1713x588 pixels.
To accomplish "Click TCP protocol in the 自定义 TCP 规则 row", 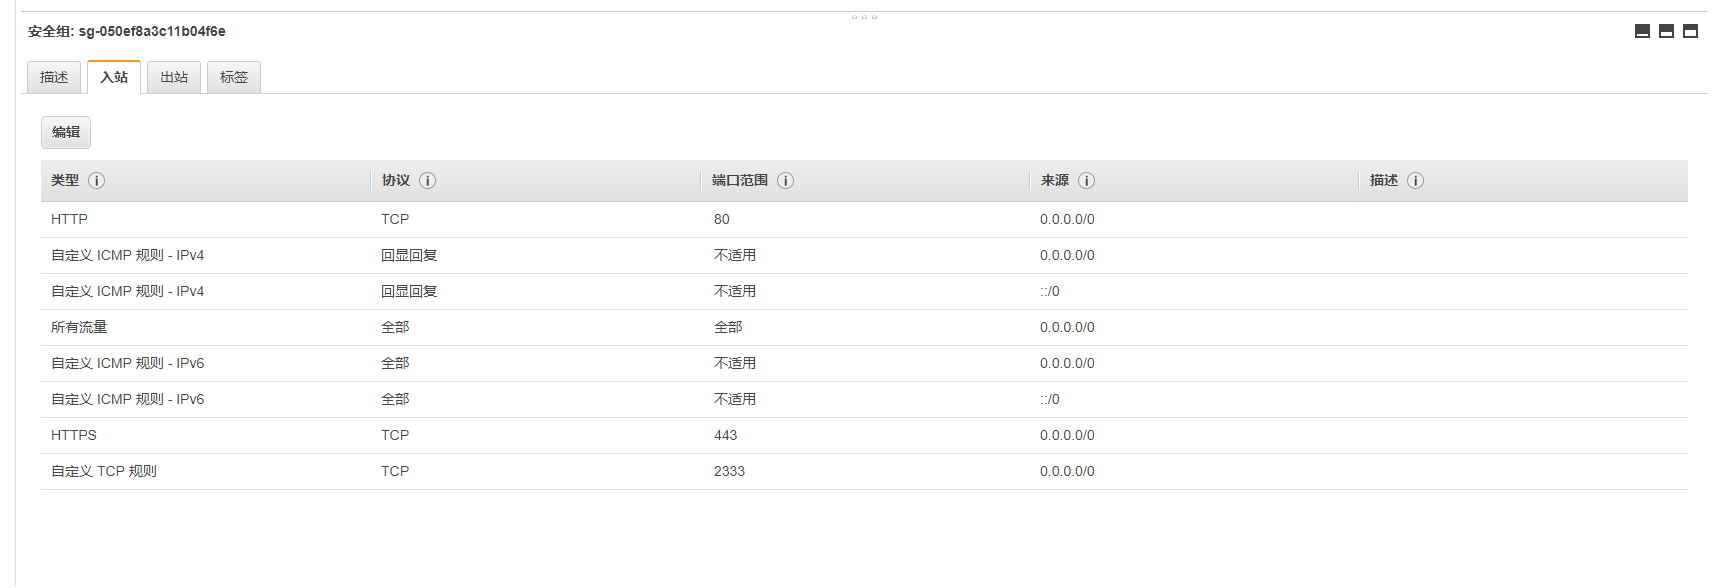I will tap(395, 471).
